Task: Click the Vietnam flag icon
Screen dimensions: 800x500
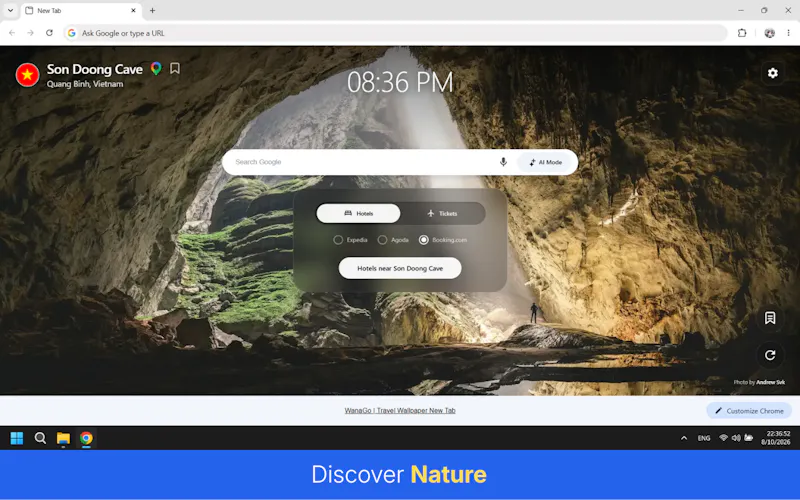Action: [28, 75]
